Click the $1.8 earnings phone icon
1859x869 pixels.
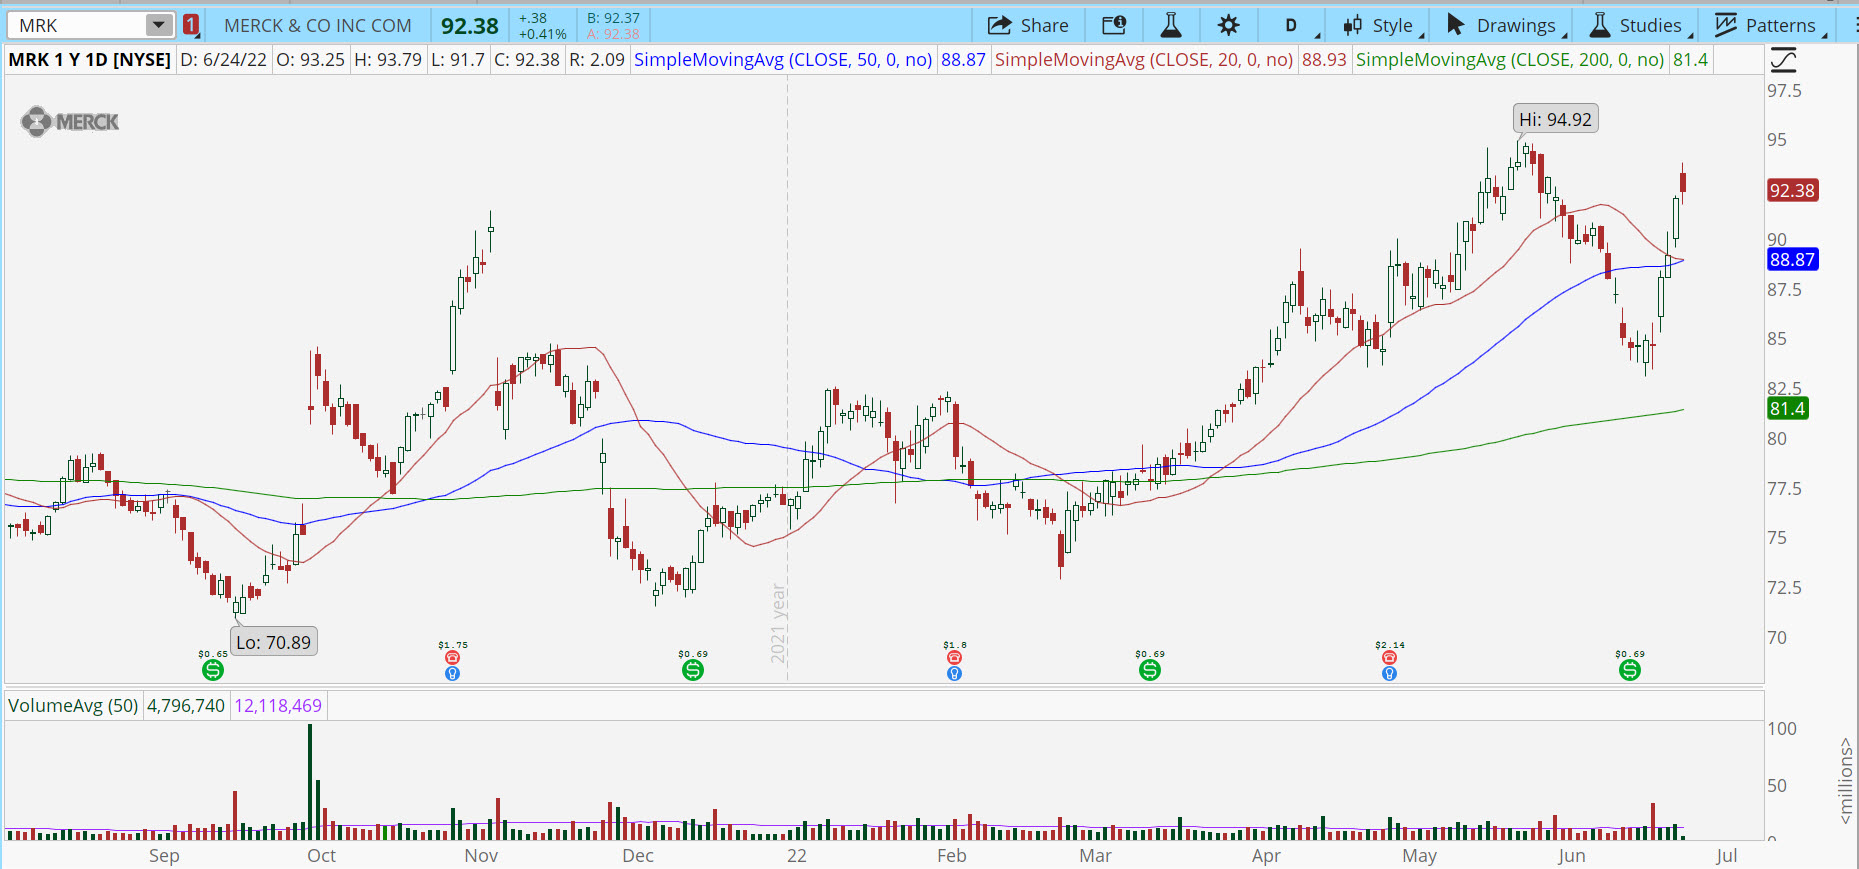955,657
